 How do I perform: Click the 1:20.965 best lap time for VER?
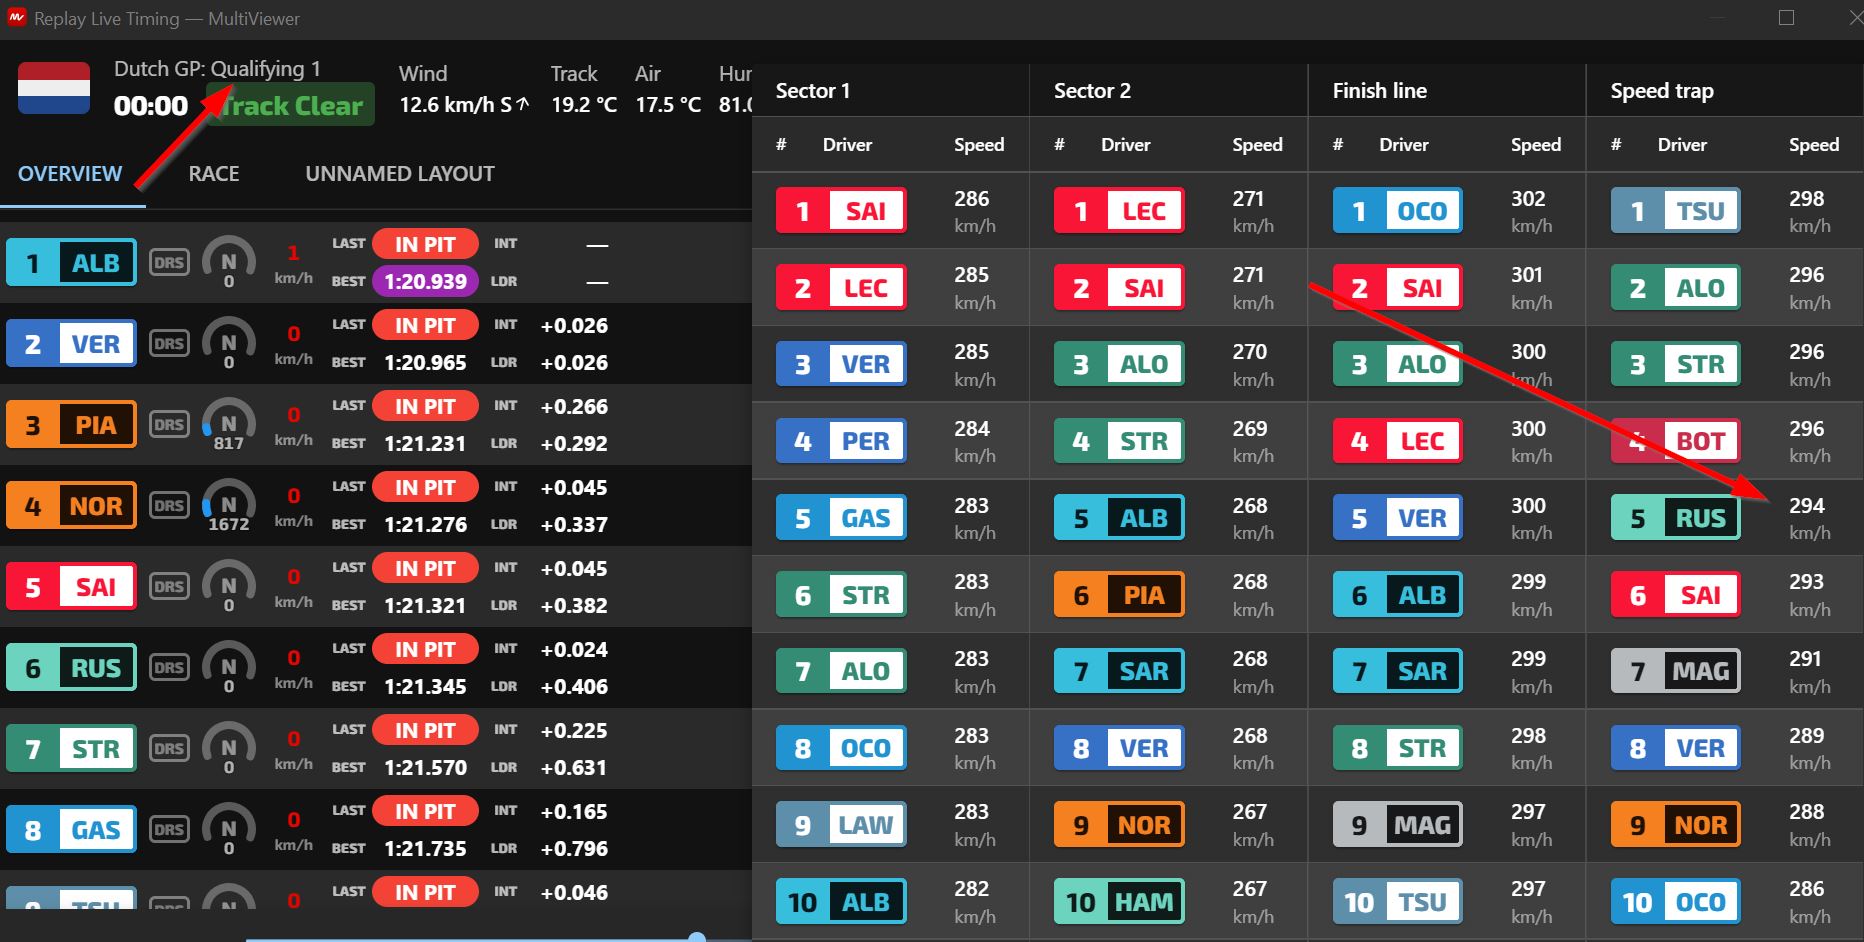tap(425, 363)
